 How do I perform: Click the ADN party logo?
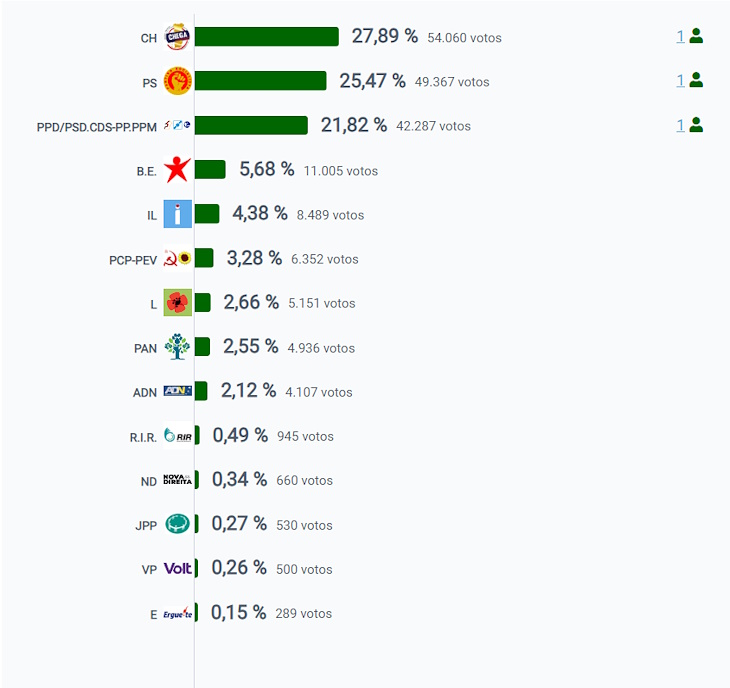(177, 391)
